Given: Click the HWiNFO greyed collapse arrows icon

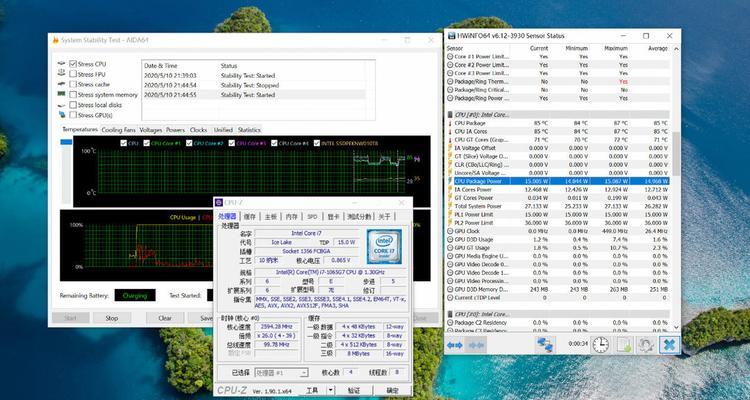Looking at the screenshot, I should pyautogui.click(x=476, y=345).
